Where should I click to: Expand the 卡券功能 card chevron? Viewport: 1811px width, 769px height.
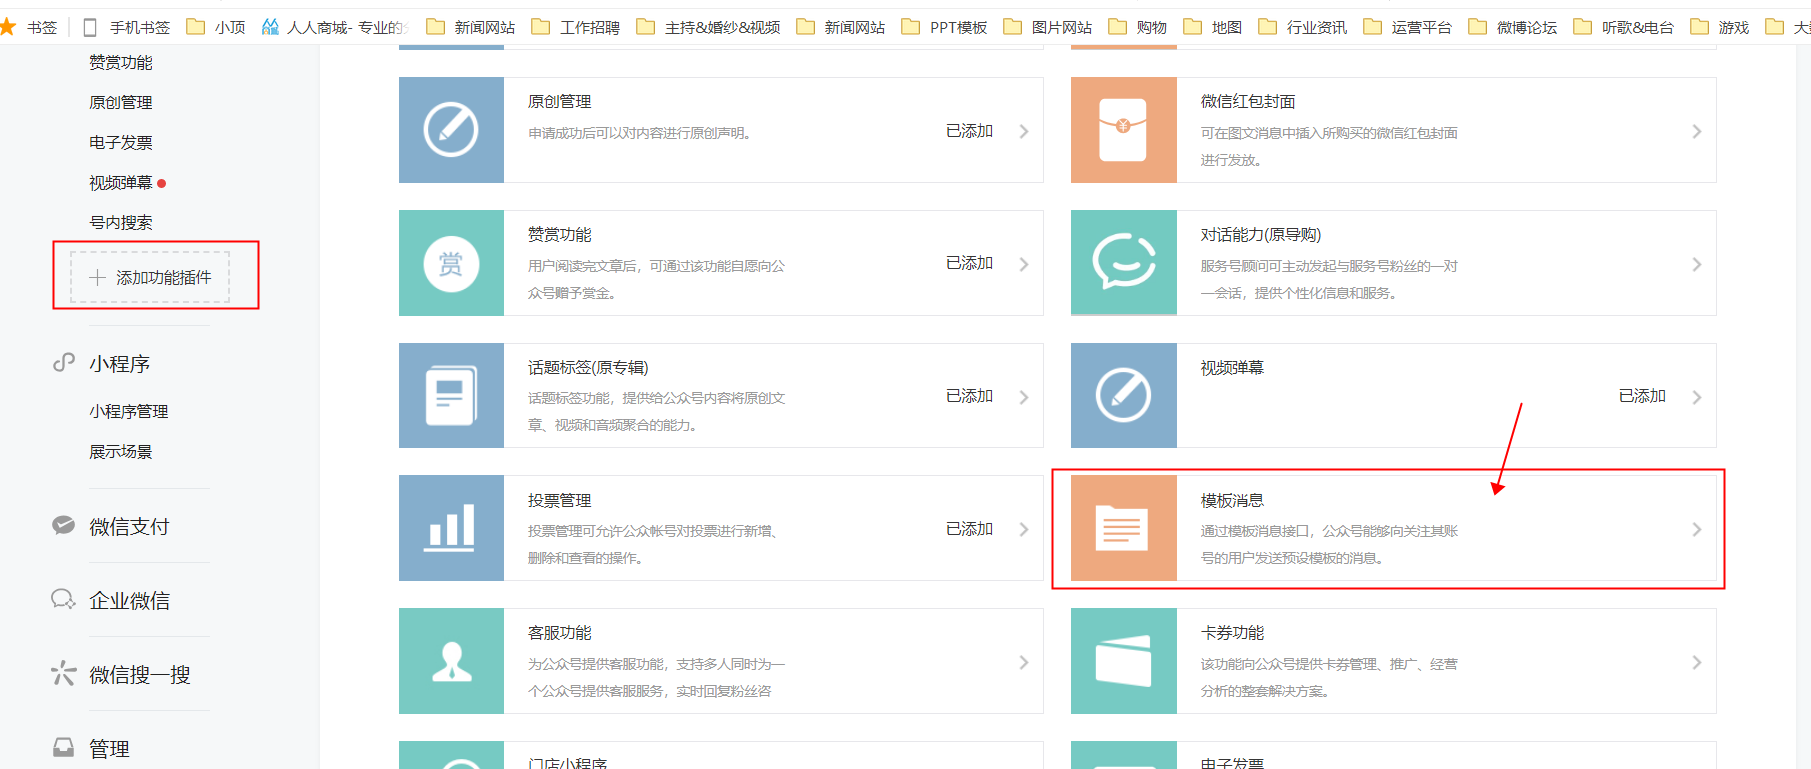click(1697, 662)
